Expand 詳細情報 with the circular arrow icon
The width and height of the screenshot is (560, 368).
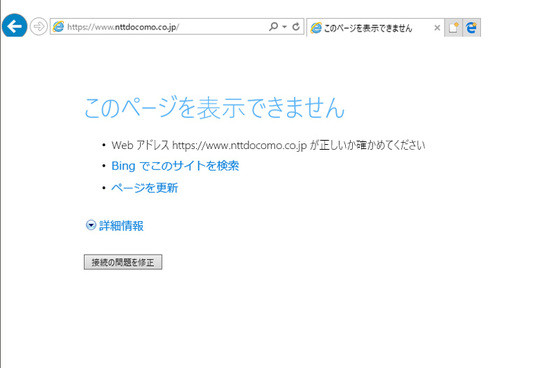[x=91, y=225]
